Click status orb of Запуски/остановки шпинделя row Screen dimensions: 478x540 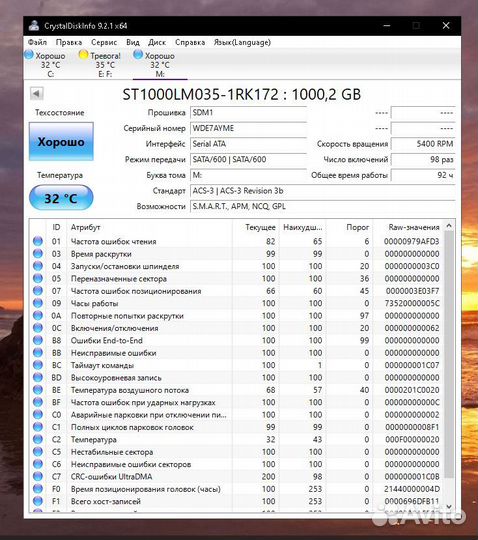(38, 266)
